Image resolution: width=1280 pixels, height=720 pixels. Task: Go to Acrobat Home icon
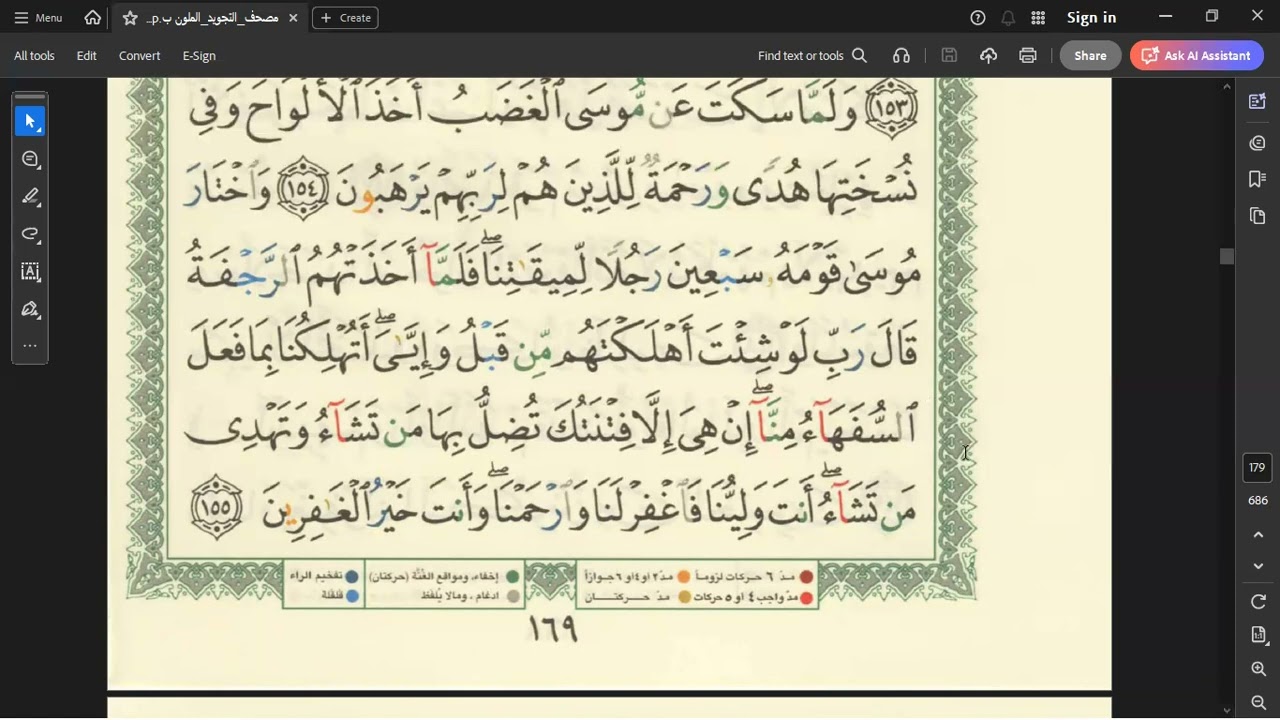pyautogui.click(x=93, y=17)
